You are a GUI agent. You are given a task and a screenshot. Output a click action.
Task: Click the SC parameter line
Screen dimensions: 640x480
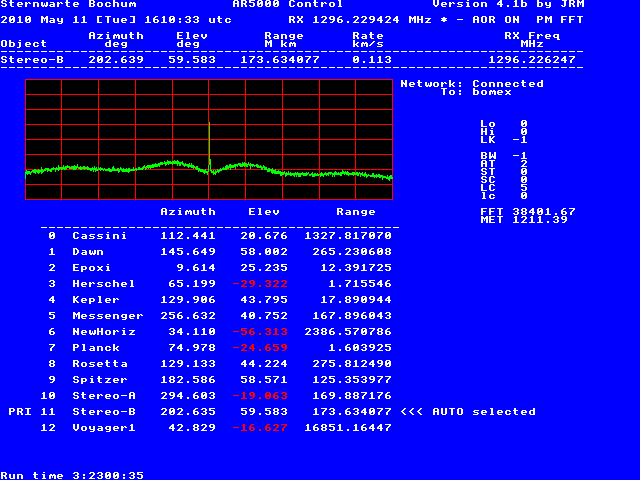[504, 180]
